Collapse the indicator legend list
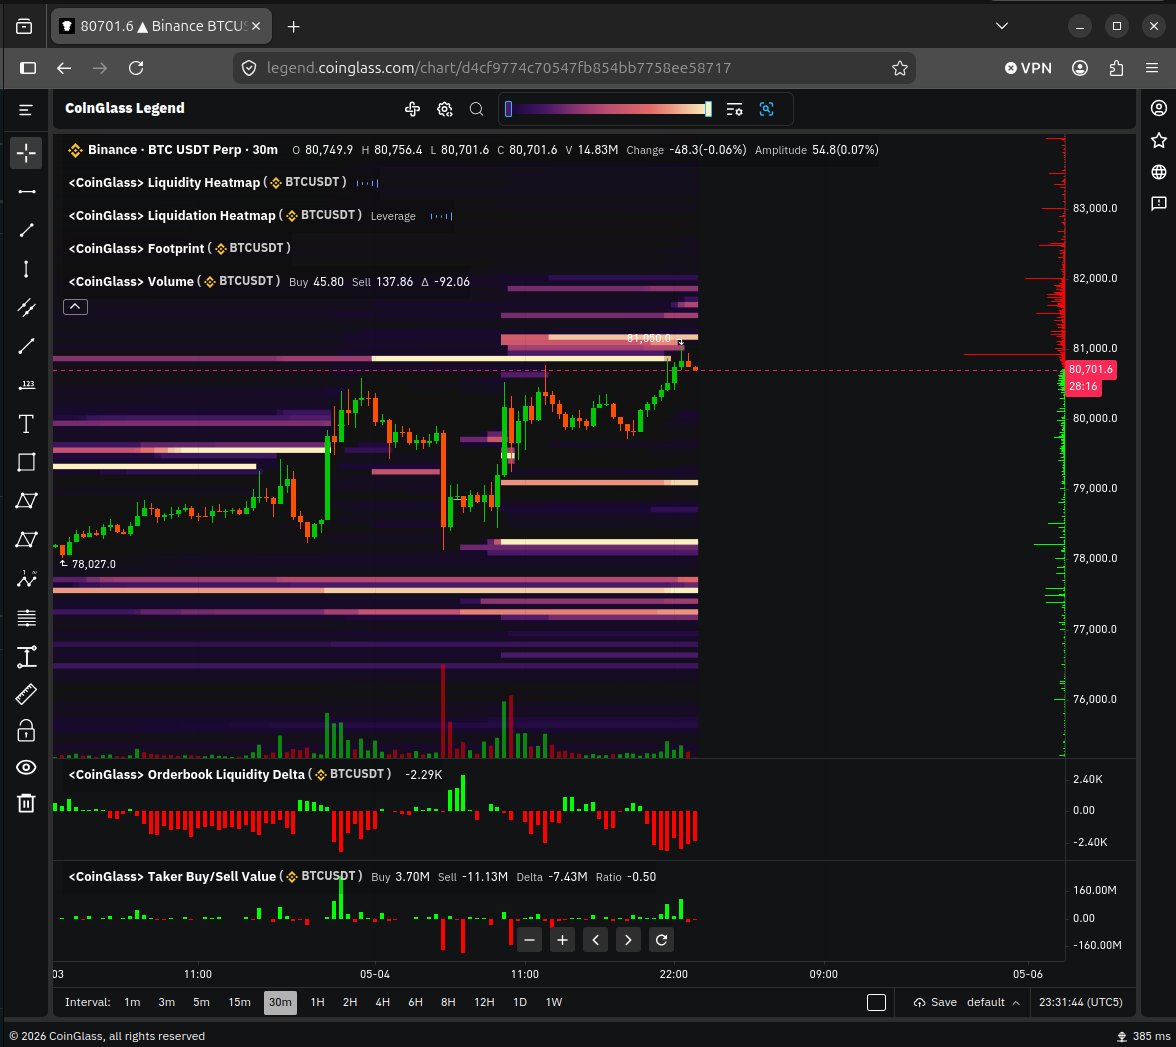 point(75,307)
